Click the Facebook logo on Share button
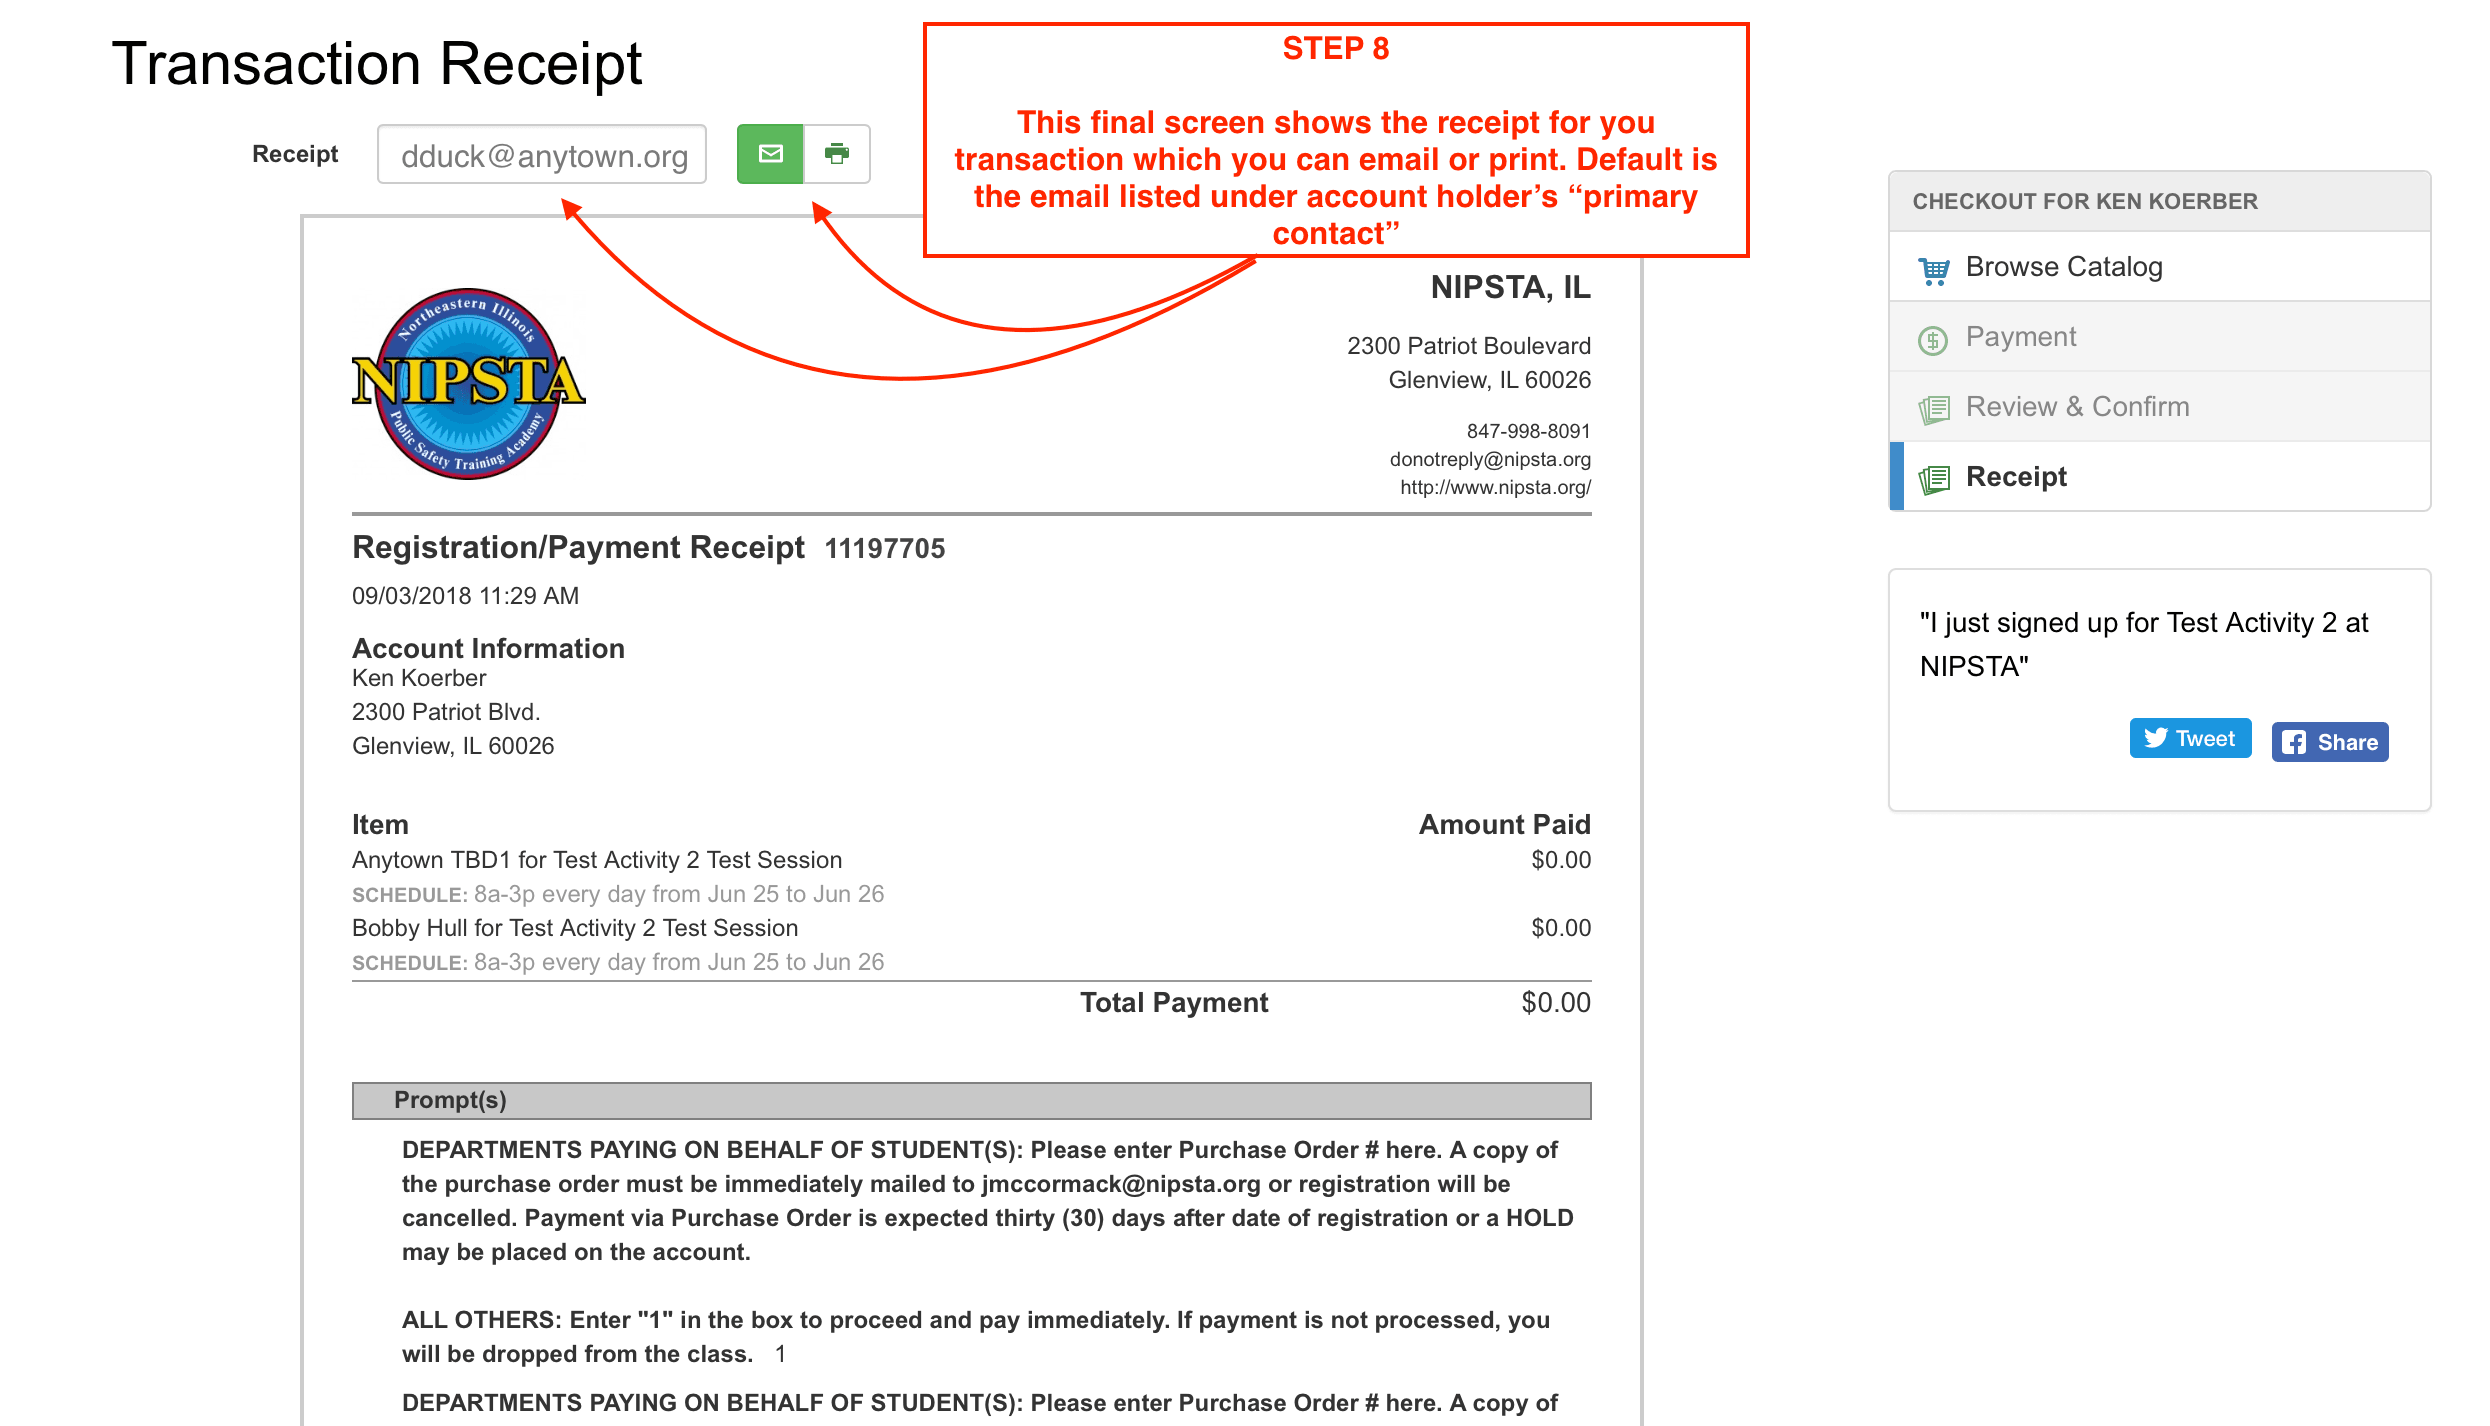 tap(2295, 742)
